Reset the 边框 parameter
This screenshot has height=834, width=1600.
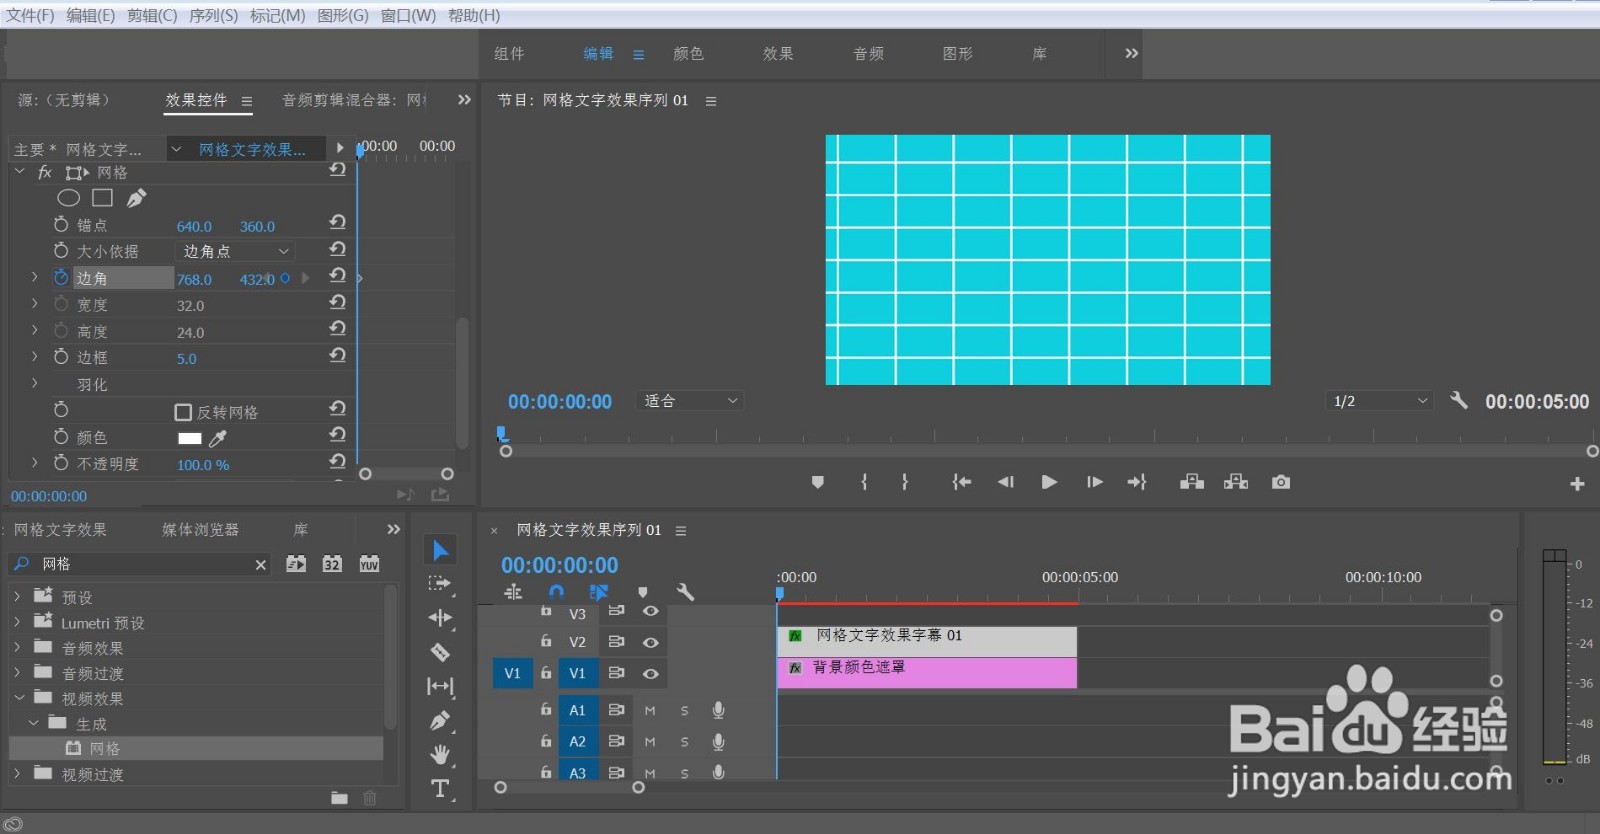coord(338,355)
